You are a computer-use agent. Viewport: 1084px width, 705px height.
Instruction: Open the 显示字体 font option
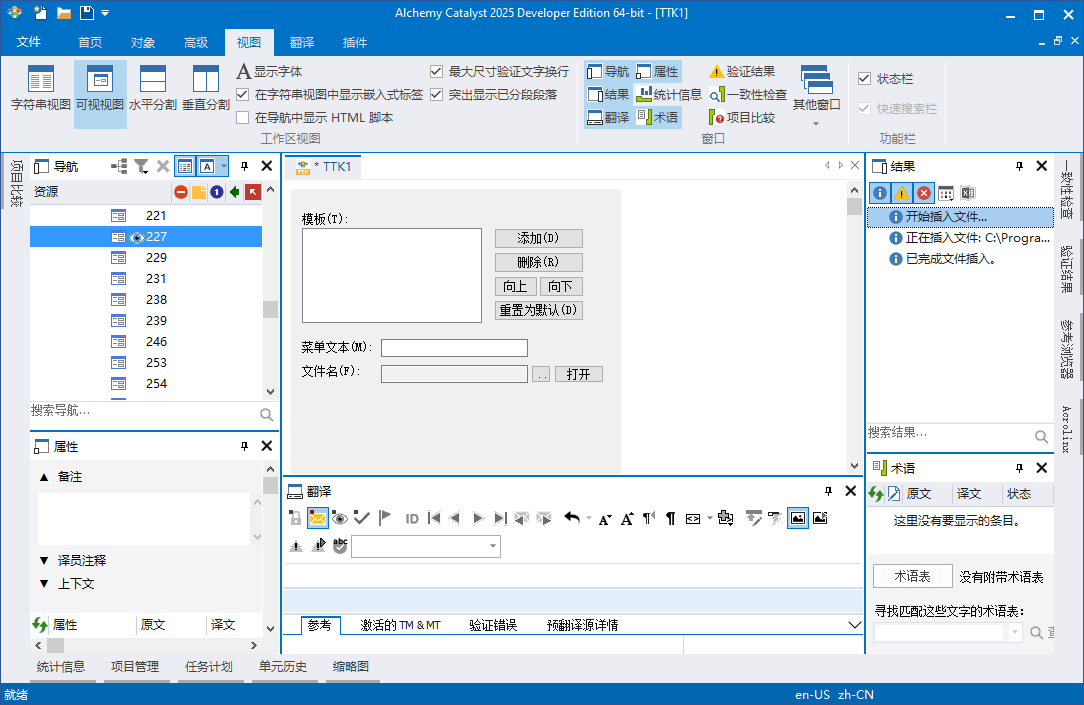coord(270,72)
